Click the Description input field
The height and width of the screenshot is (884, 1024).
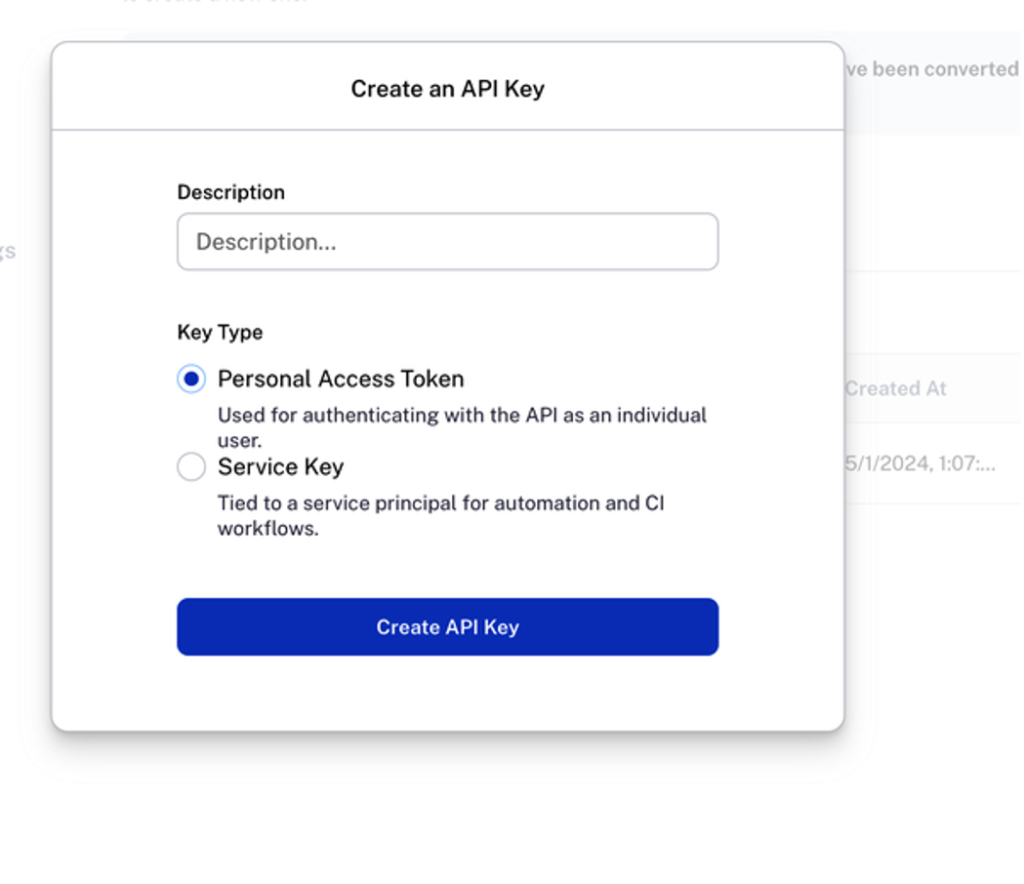[x=447, y=241]
